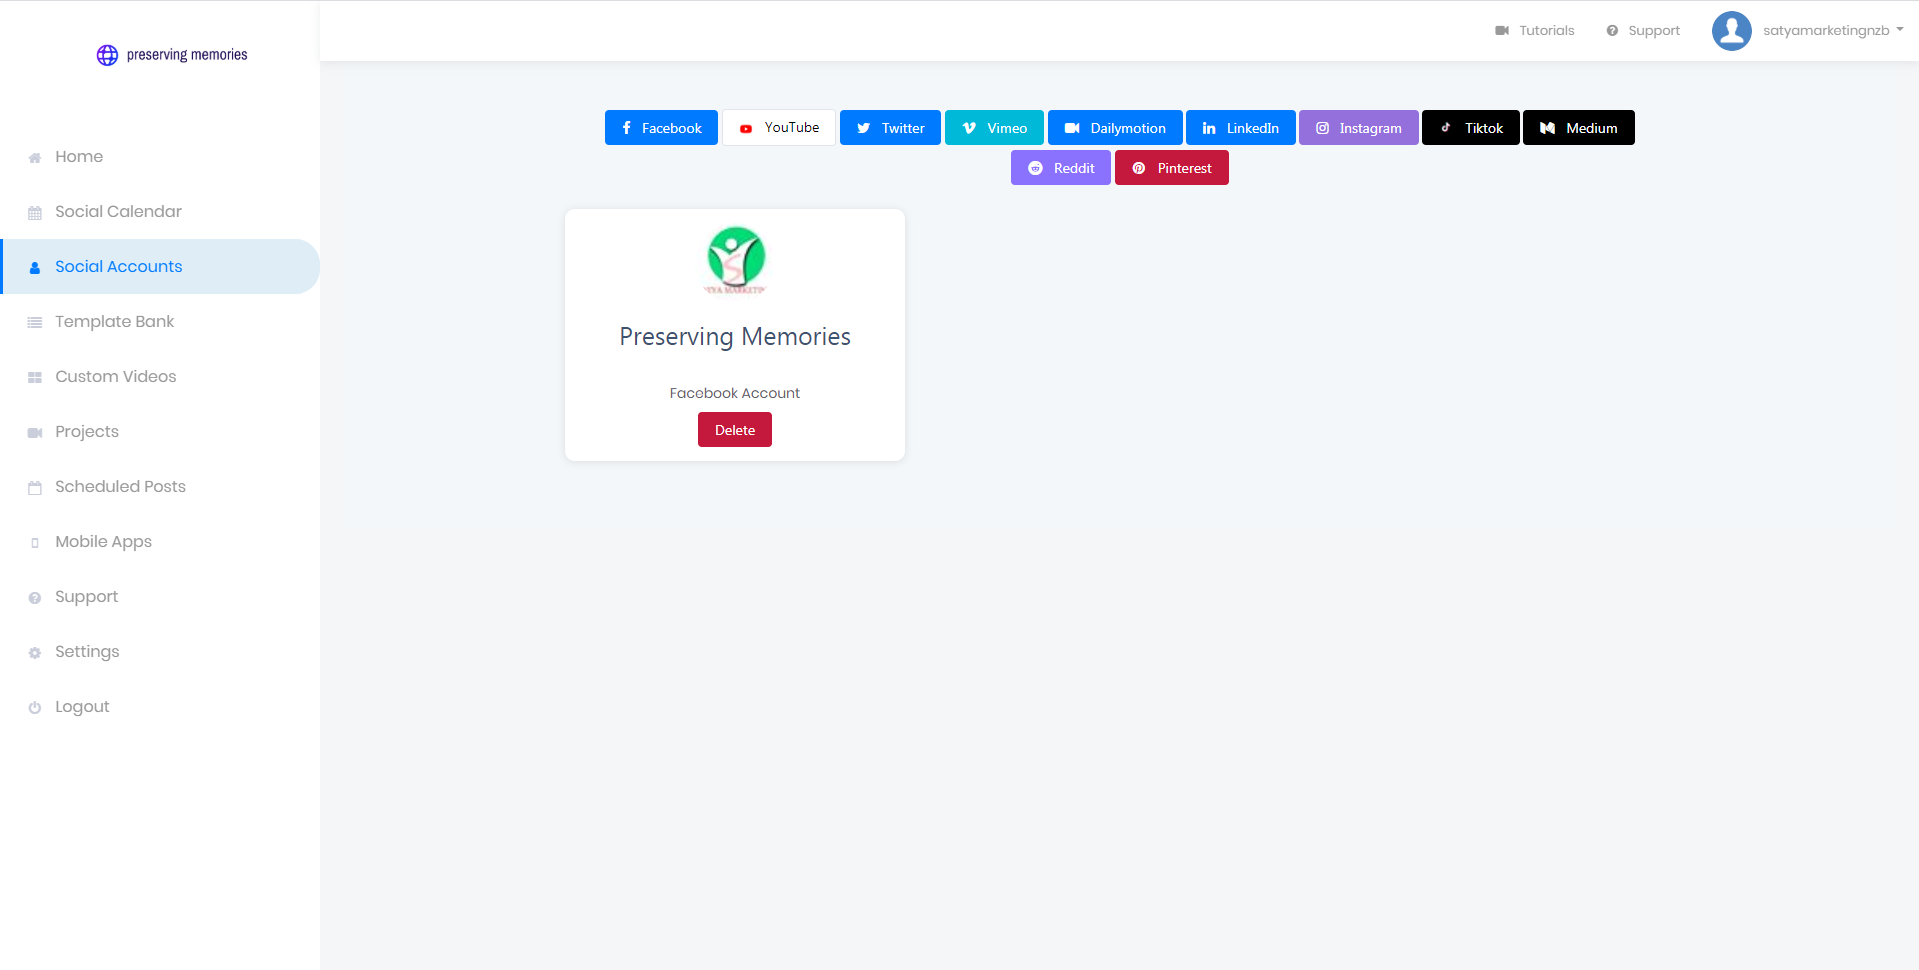1919x970 pixels.
Task: Choose Logout in sidebar
Action: tap(160, 707)
